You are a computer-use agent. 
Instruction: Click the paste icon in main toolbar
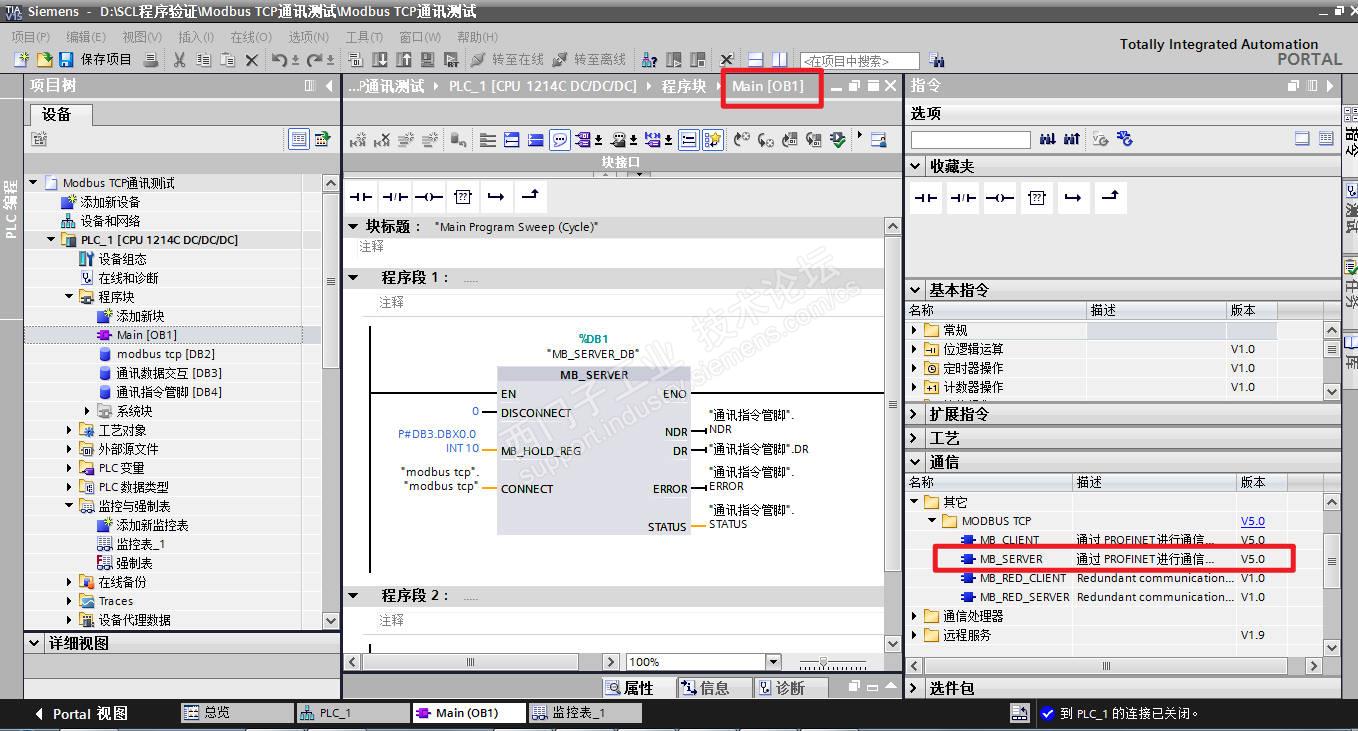[x=227, y=60]
